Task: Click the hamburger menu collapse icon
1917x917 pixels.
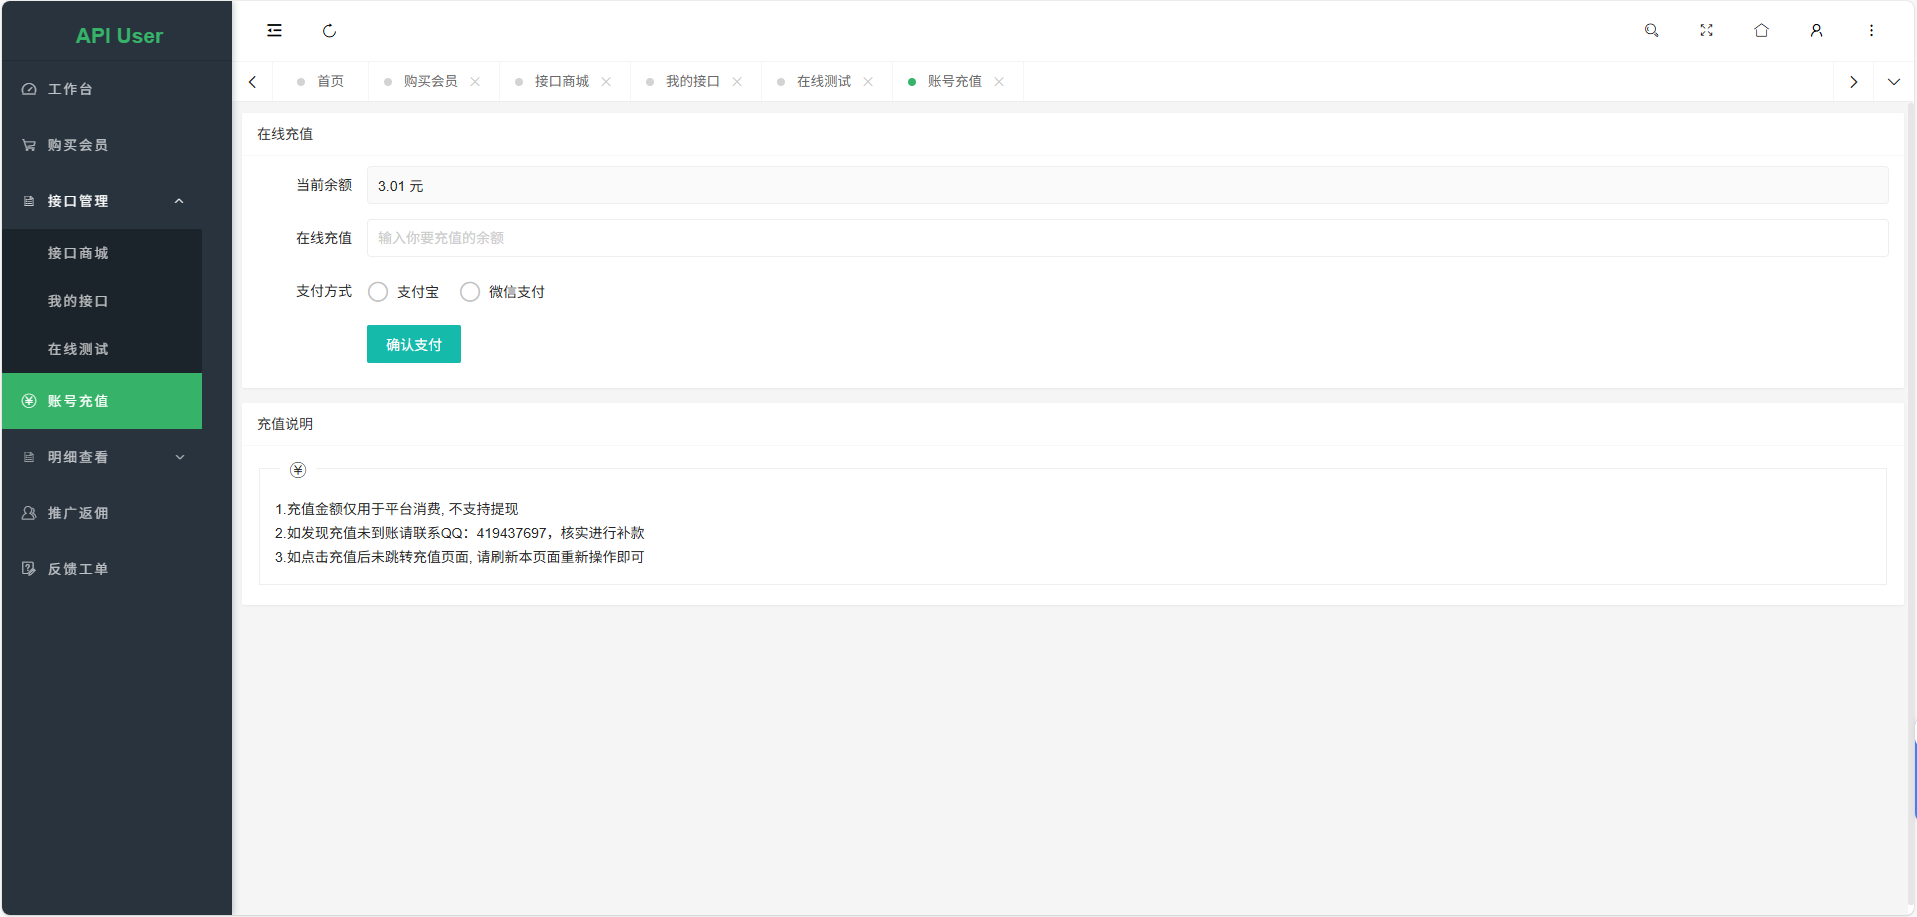Action: (x=274, y=30)
